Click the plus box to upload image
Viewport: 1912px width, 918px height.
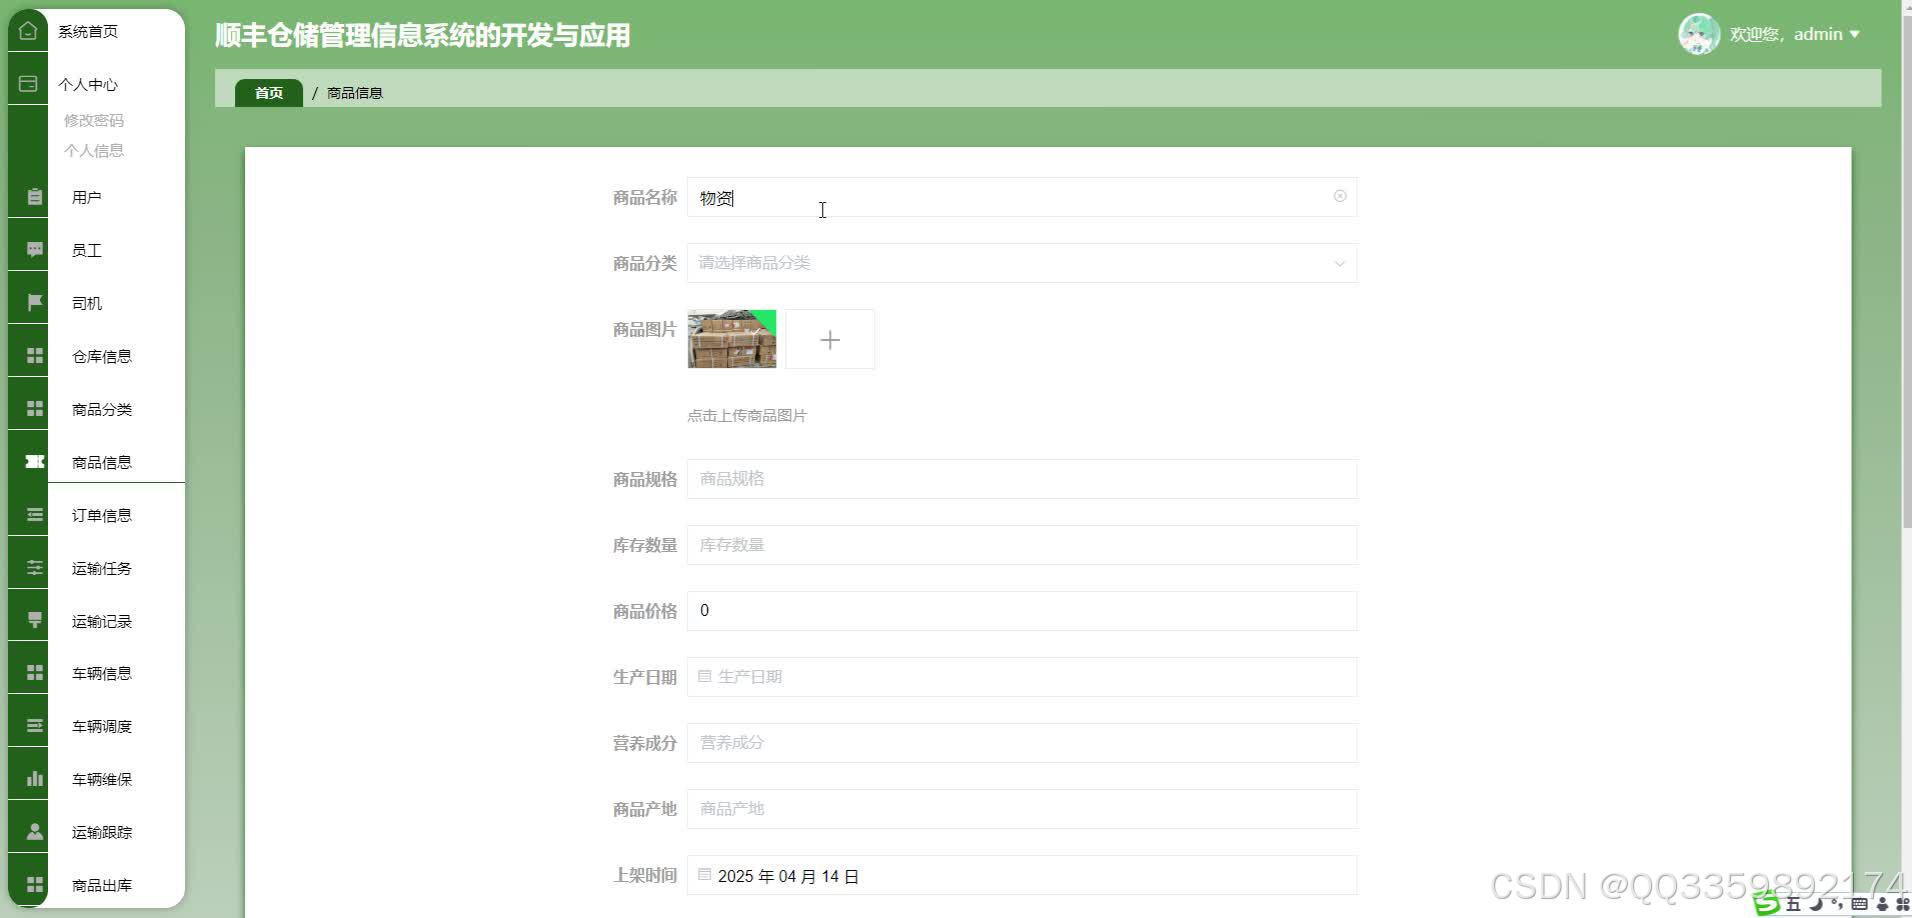tap(830, 340)
